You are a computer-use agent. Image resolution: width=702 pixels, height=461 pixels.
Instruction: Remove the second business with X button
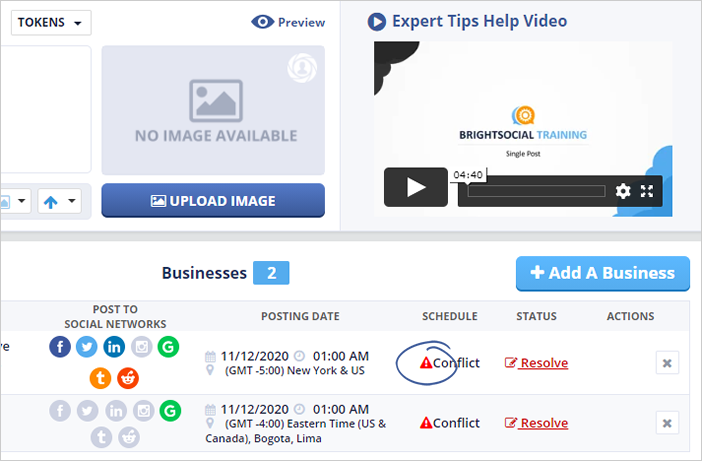click(668, 424)
